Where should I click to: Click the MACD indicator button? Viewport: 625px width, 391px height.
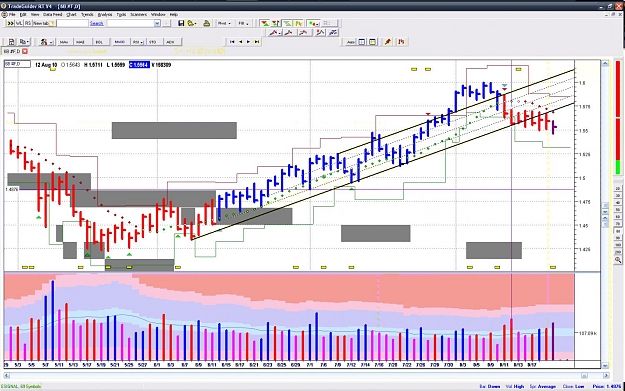click(120, 42)
